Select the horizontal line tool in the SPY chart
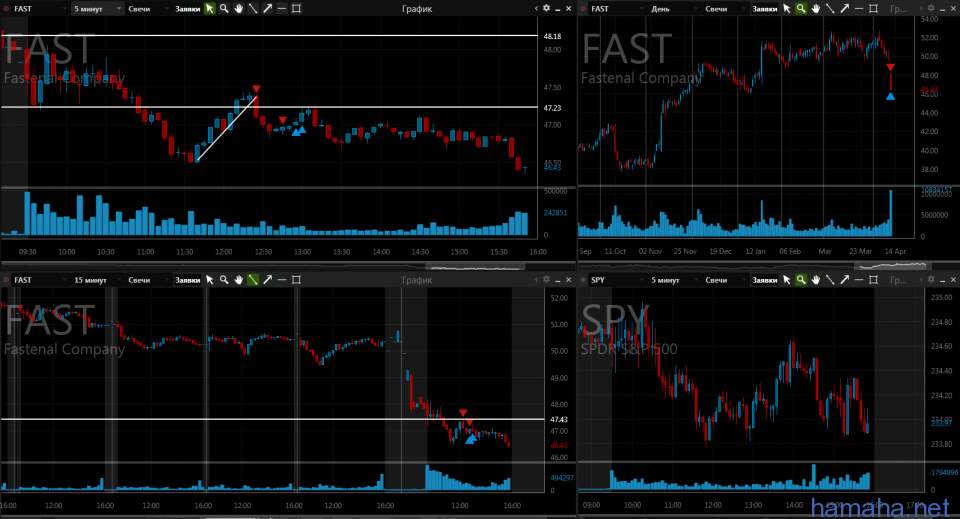960x519 pixels. [x=858, y=280]
